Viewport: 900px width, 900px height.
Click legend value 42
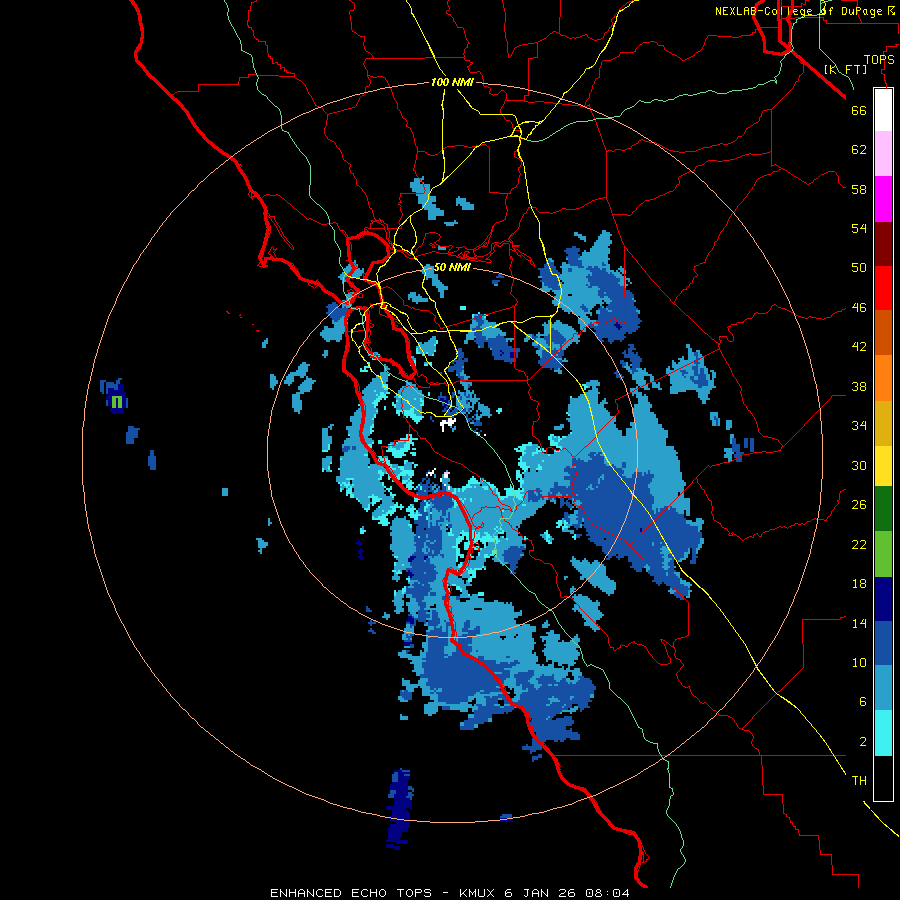[x=859, y=347]
